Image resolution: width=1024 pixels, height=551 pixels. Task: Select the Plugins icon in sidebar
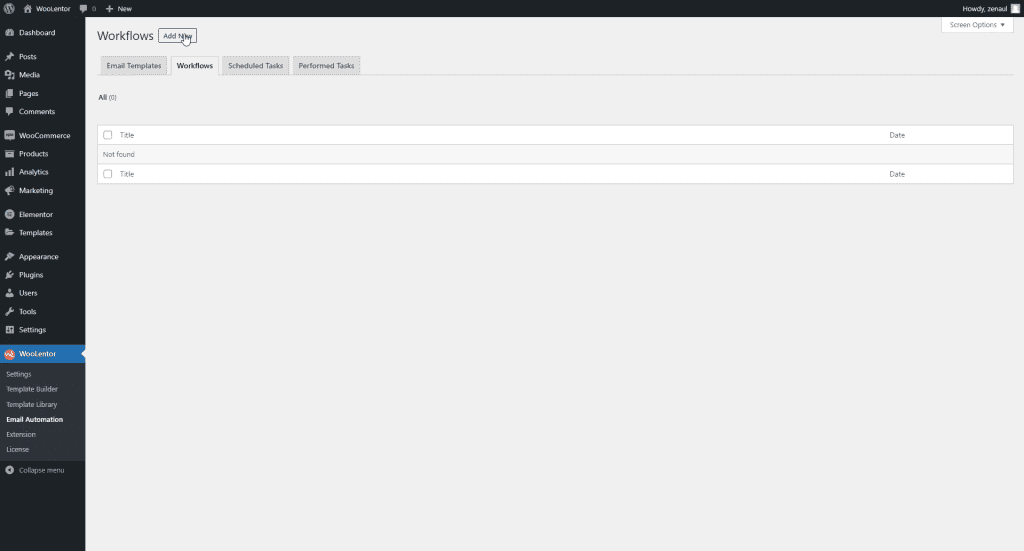[9, 275]
